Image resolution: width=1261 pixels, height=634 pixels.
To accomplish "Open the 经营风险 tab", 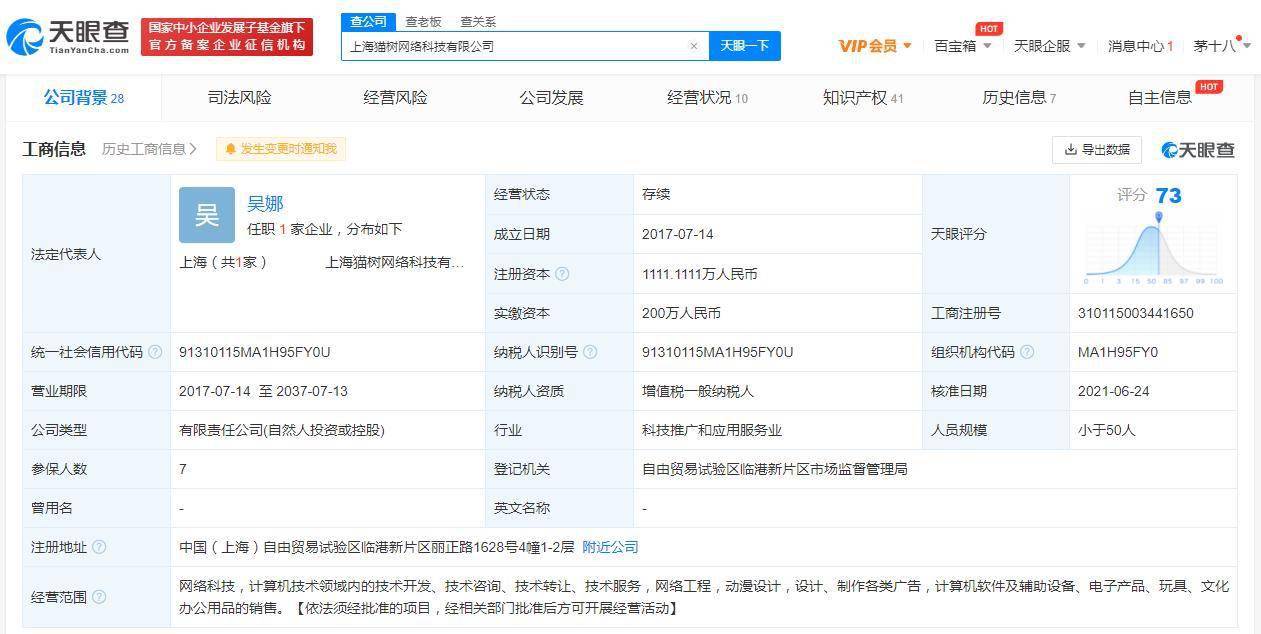I will coord(395,97).
